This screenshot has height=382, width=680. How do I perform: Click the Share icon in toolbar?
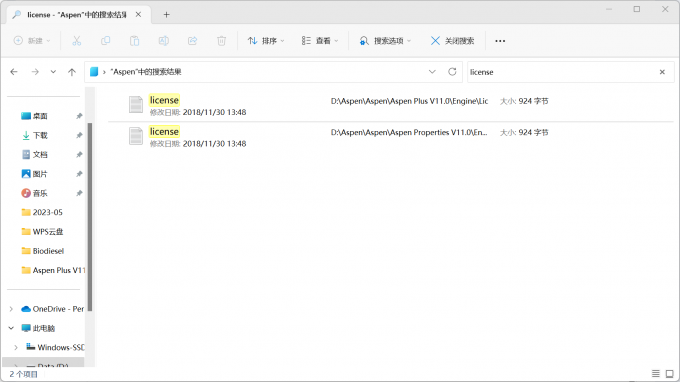coord(193,41)
